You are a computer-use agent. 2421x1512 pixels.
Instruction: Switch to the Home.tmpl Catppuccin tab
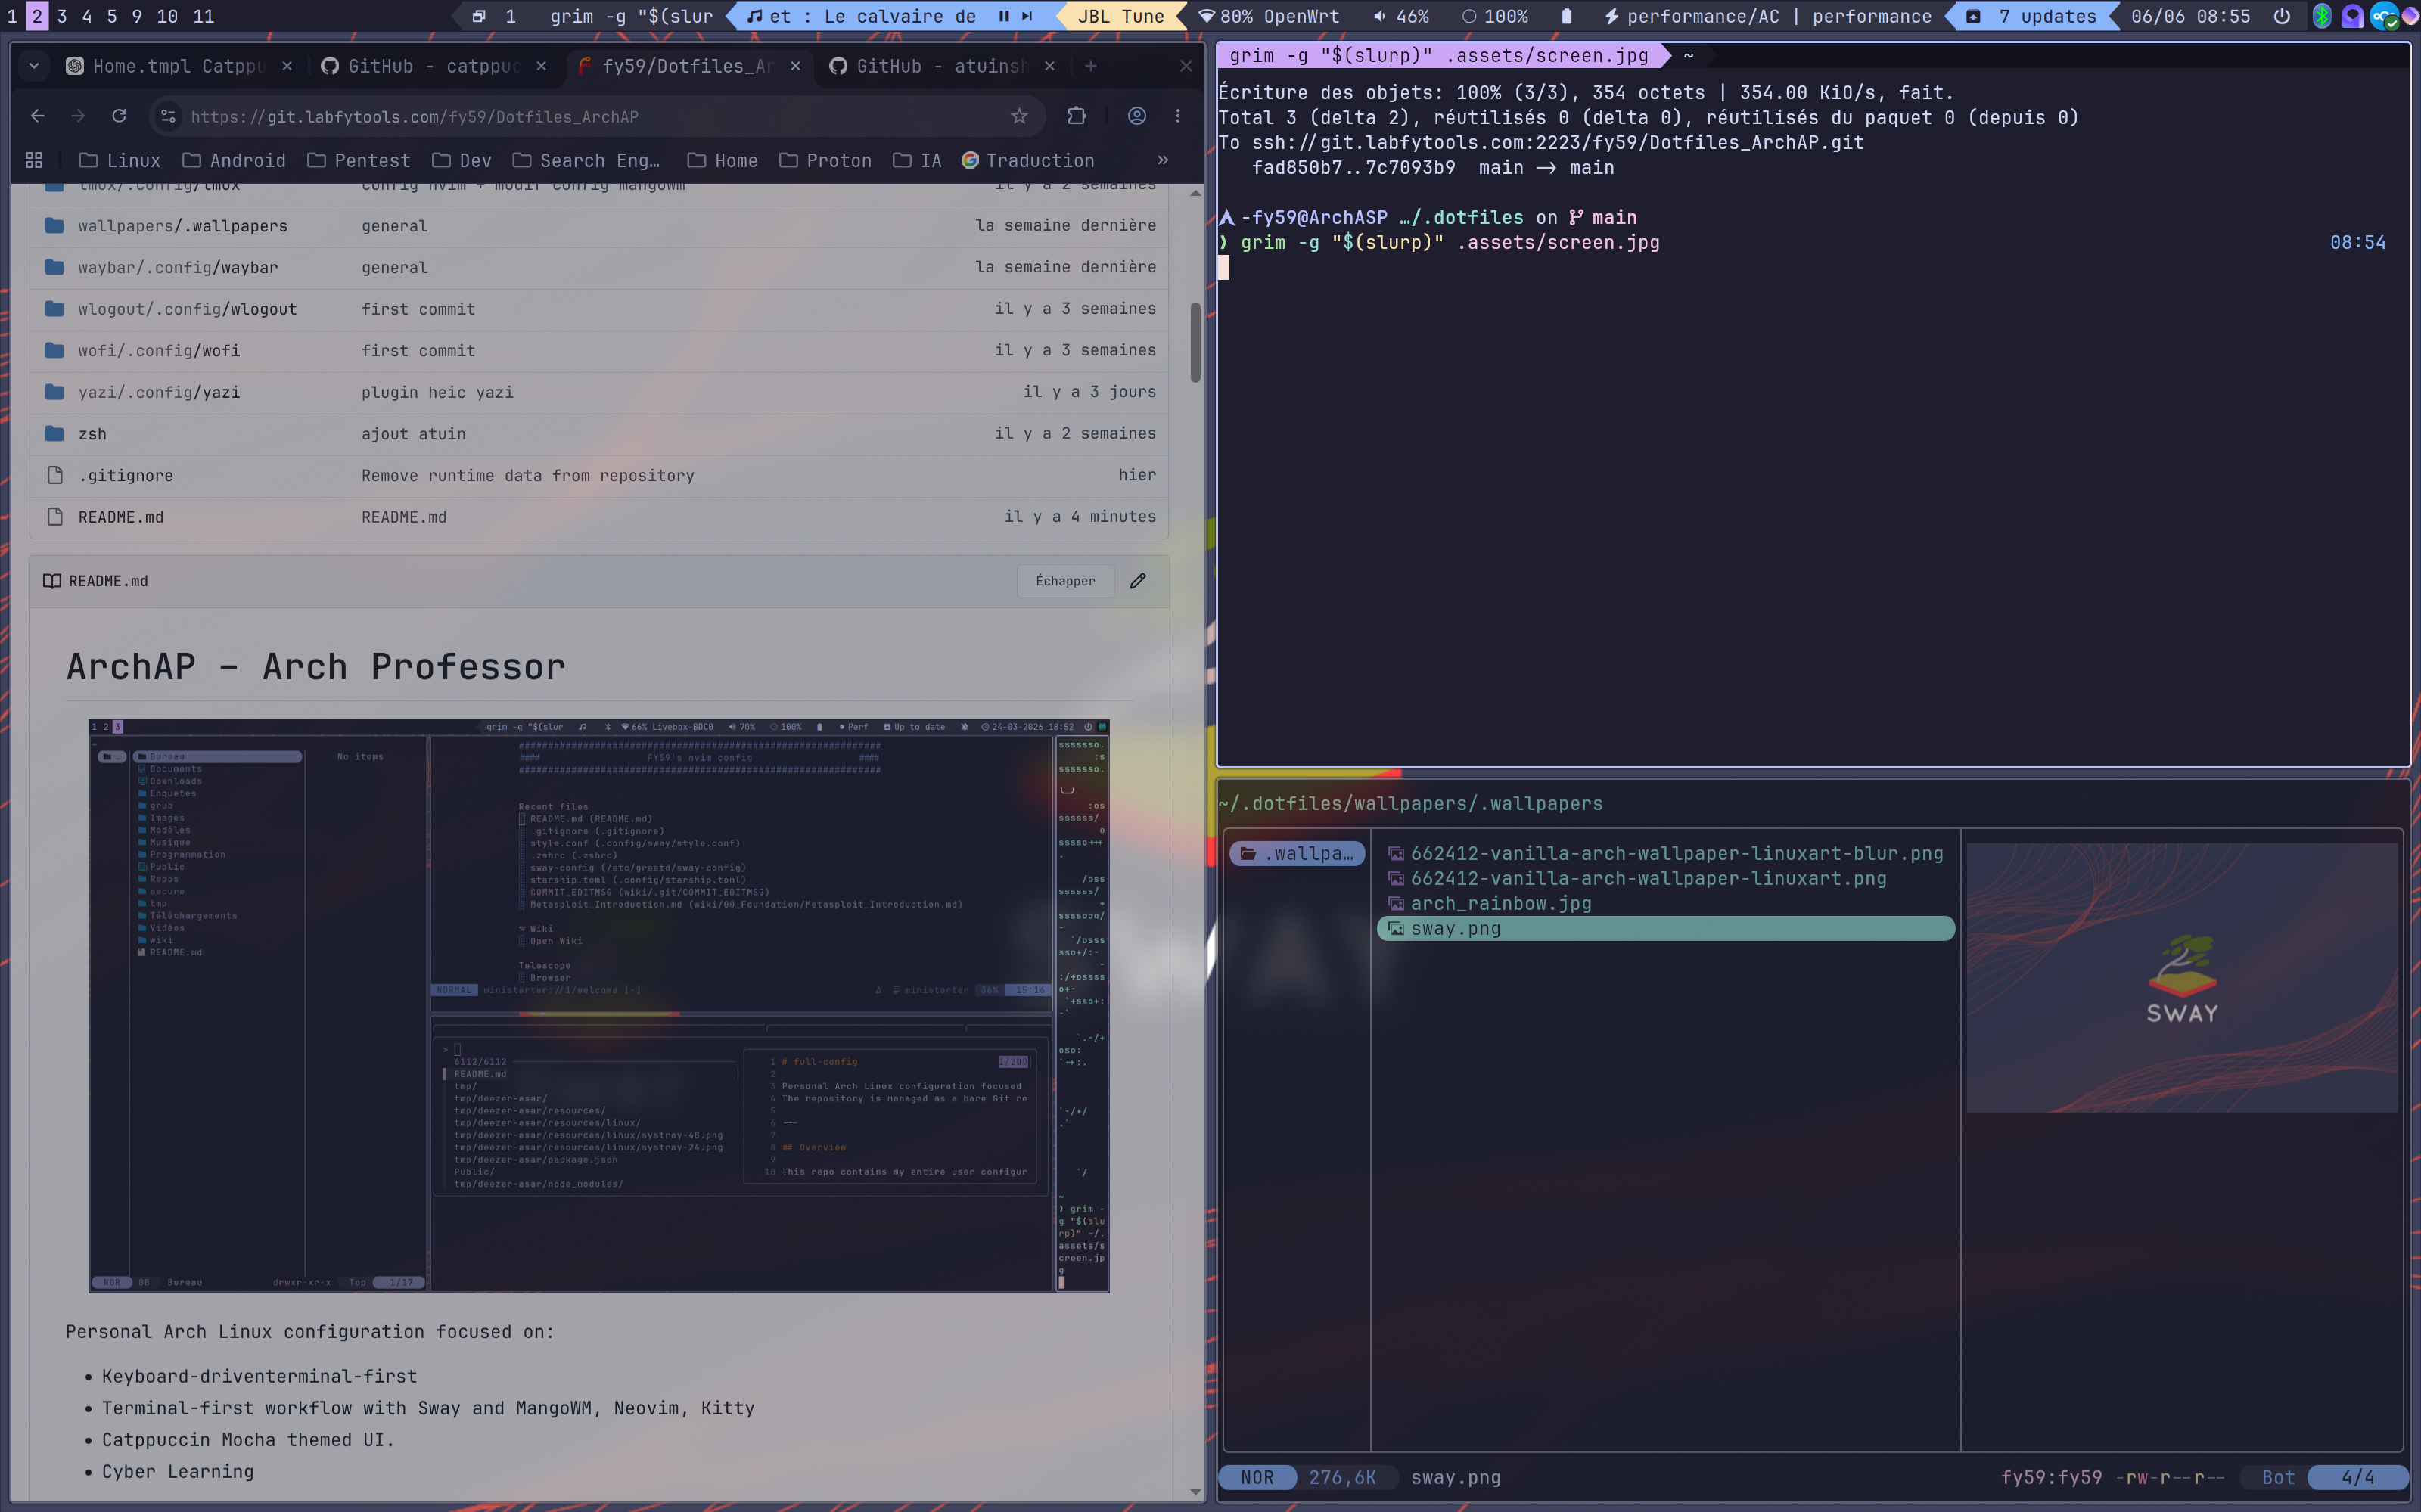pyautogui.click(x=180, y=66)
